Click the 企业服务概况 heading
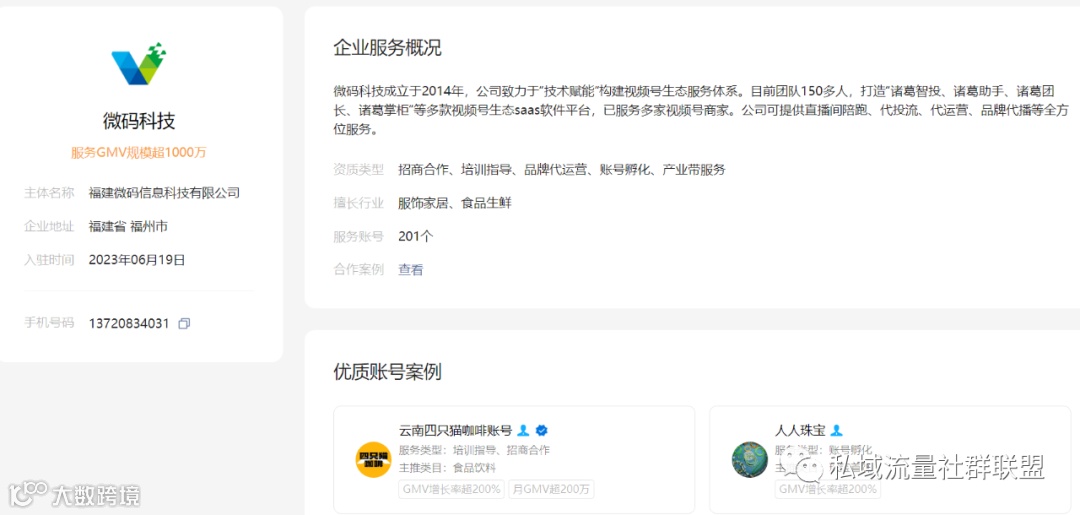 click(387, 48)
